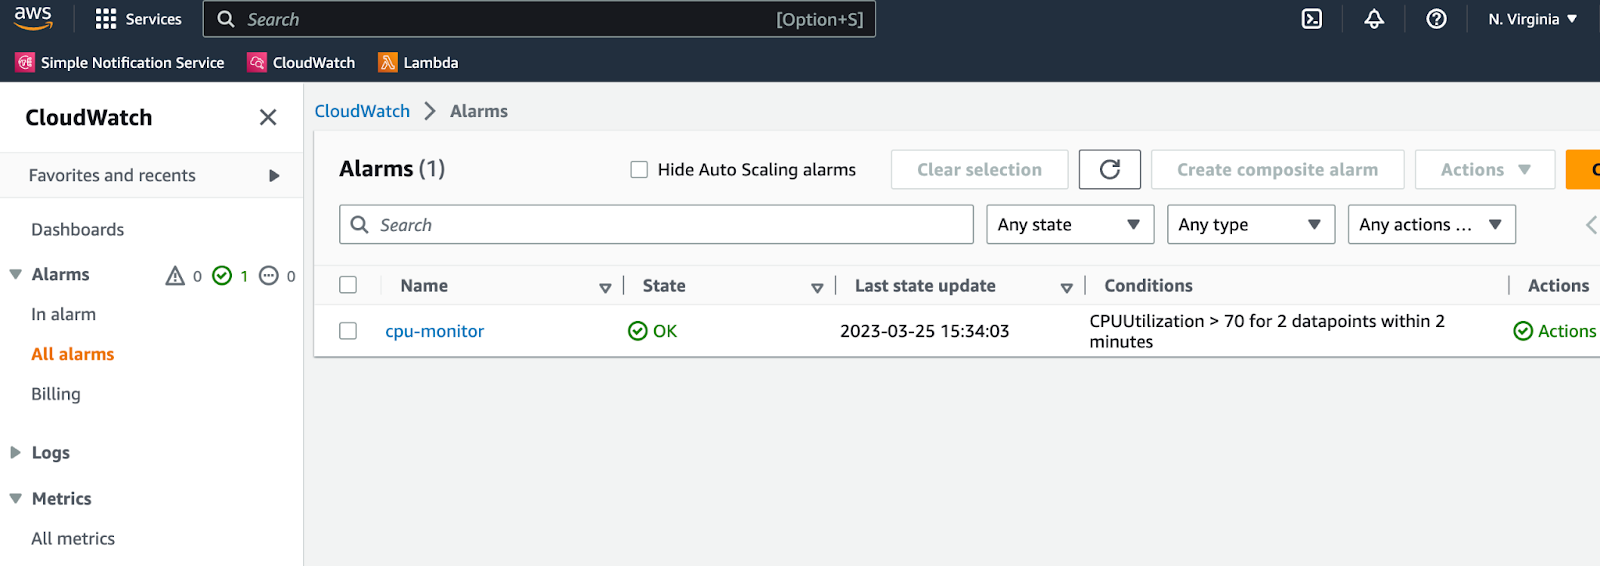Switch region from N. Virginia dropdown
This screenshot has width=1600, height=566.
(x=1532, y=19)
